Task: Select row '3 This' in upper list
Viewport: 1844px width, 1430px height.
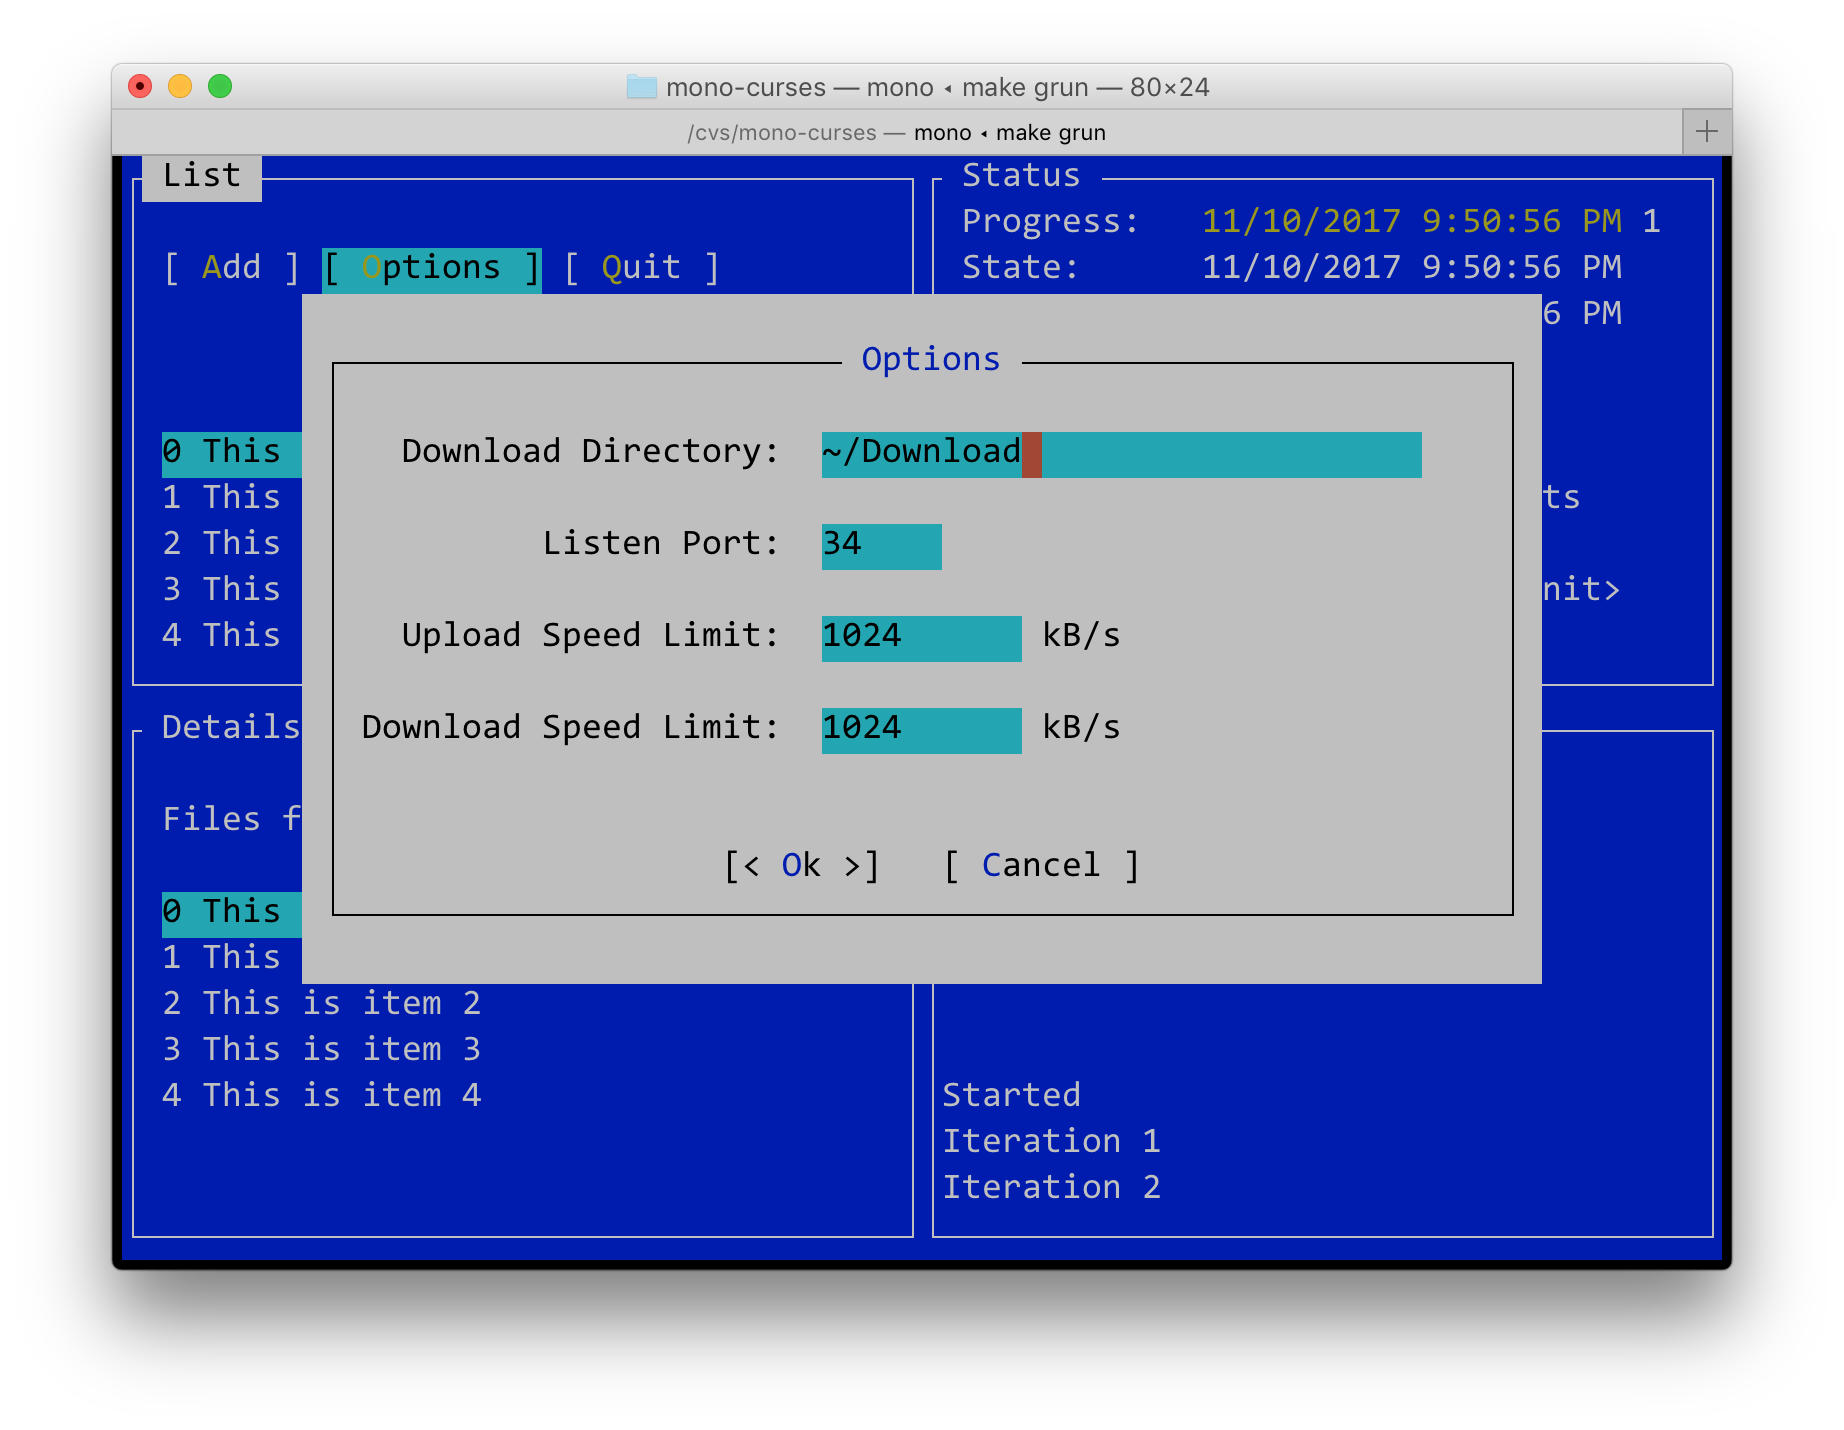Action: click(x=221, y=589)
